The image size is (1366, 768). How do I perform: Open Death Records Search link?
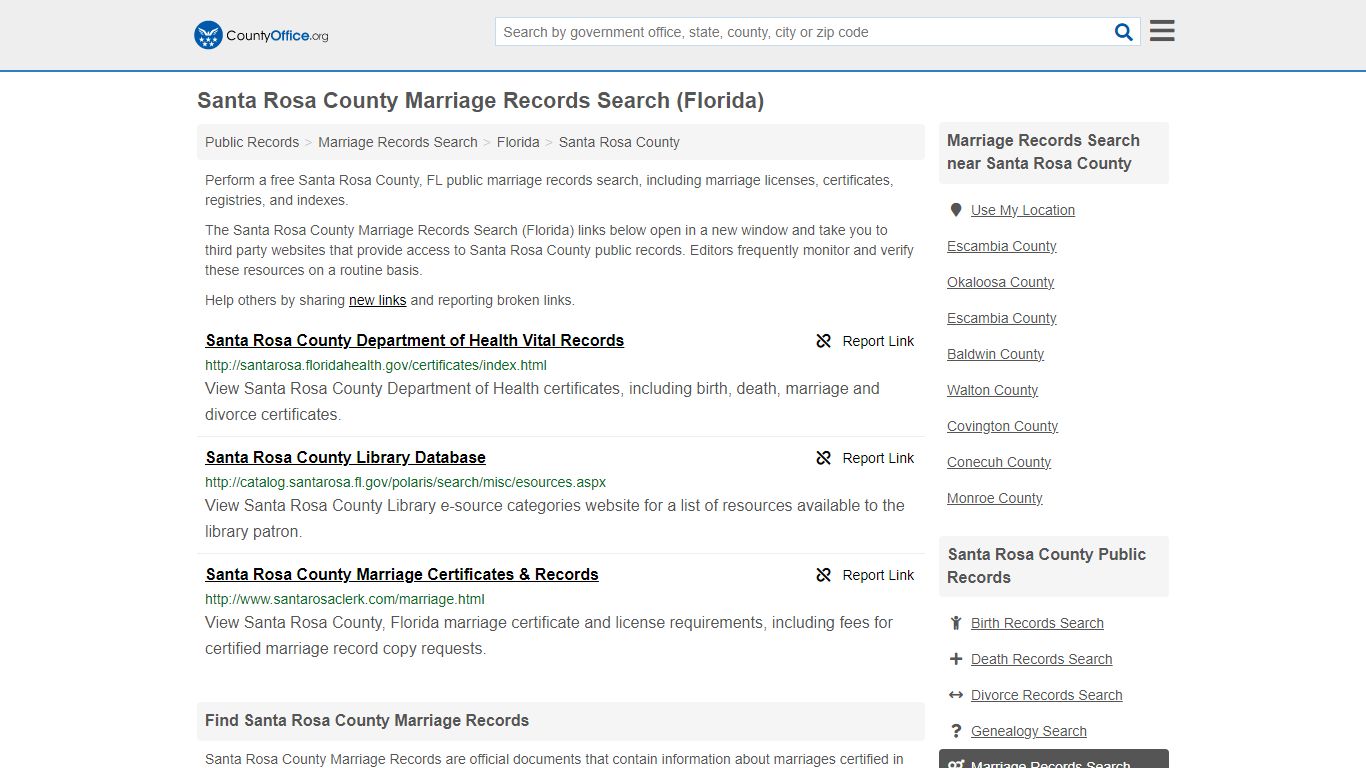click(x=1041, y=659)
